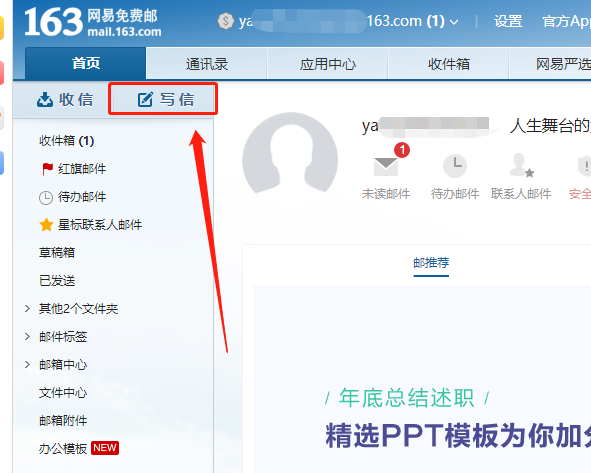The image size is (591, 473).
Task: Open 办公模板 in sidebar
Action: tap(63, 449)
